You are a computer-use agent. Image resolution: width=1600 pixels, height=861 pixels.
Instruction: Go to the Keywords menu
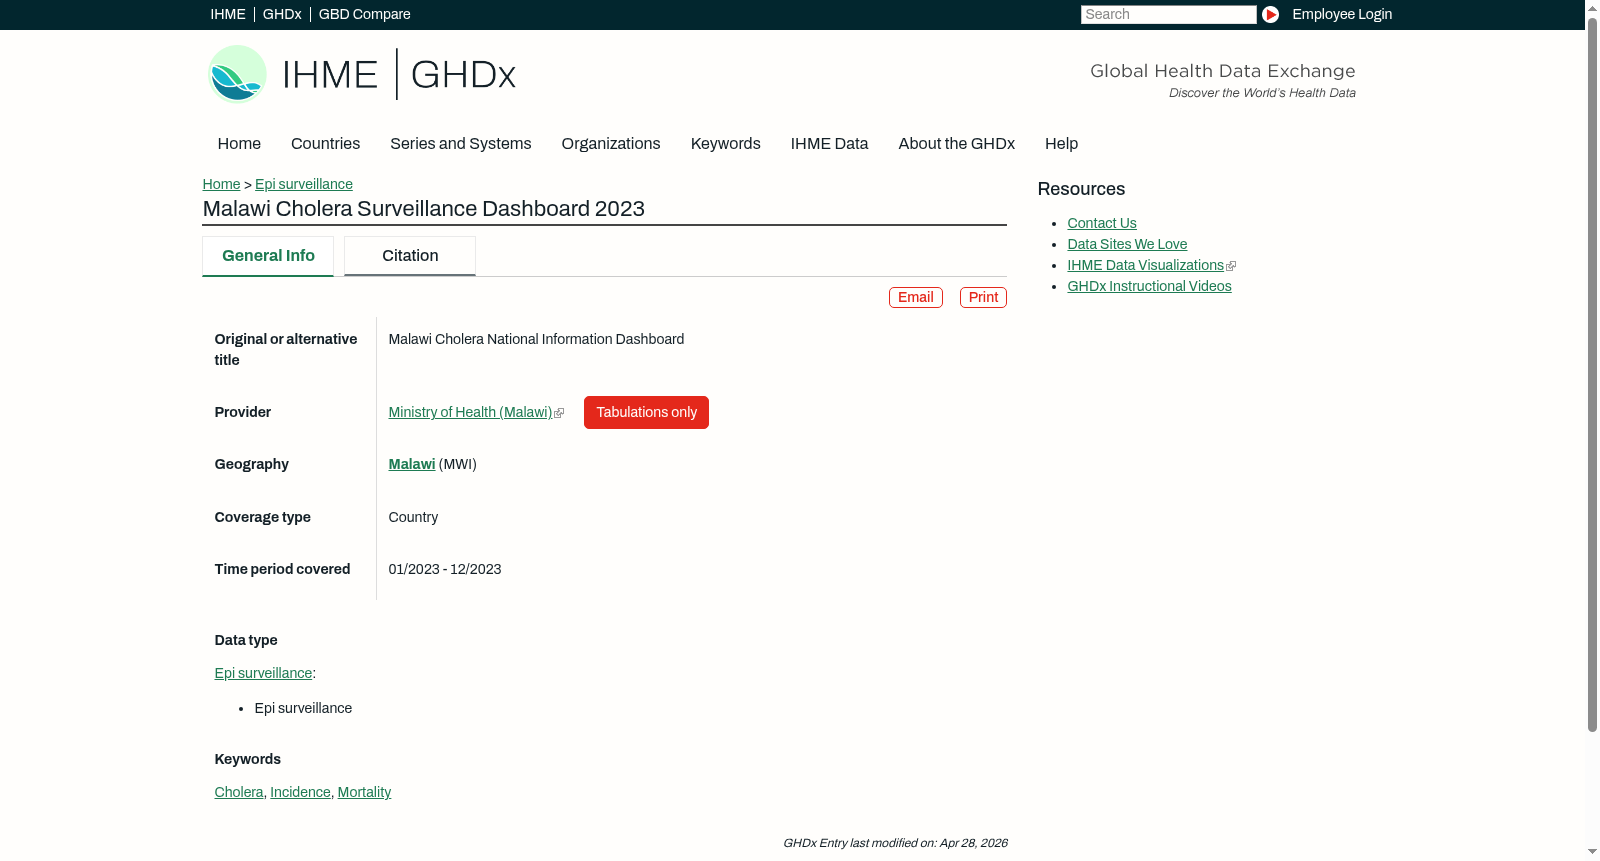725,144
